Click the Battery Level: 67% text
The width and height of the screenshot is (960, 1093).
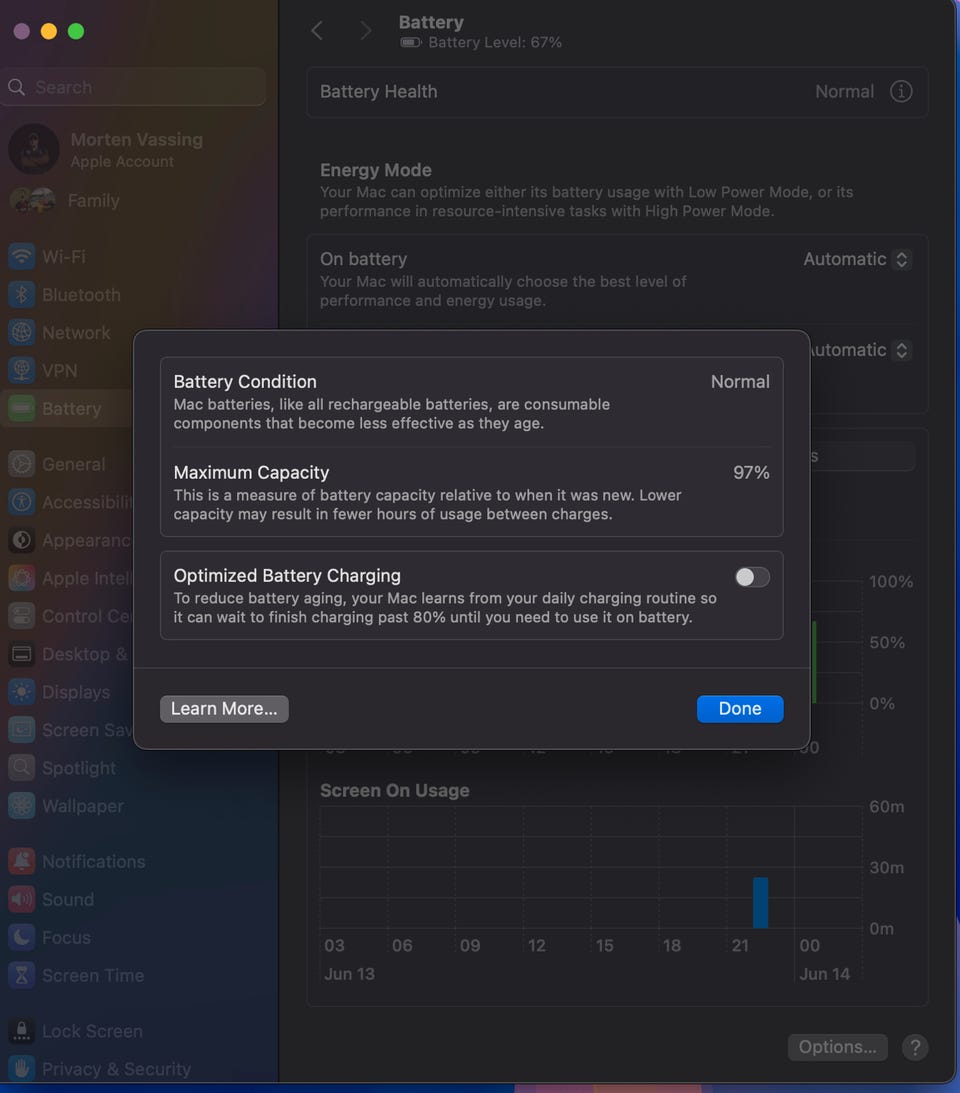(495, 43)
